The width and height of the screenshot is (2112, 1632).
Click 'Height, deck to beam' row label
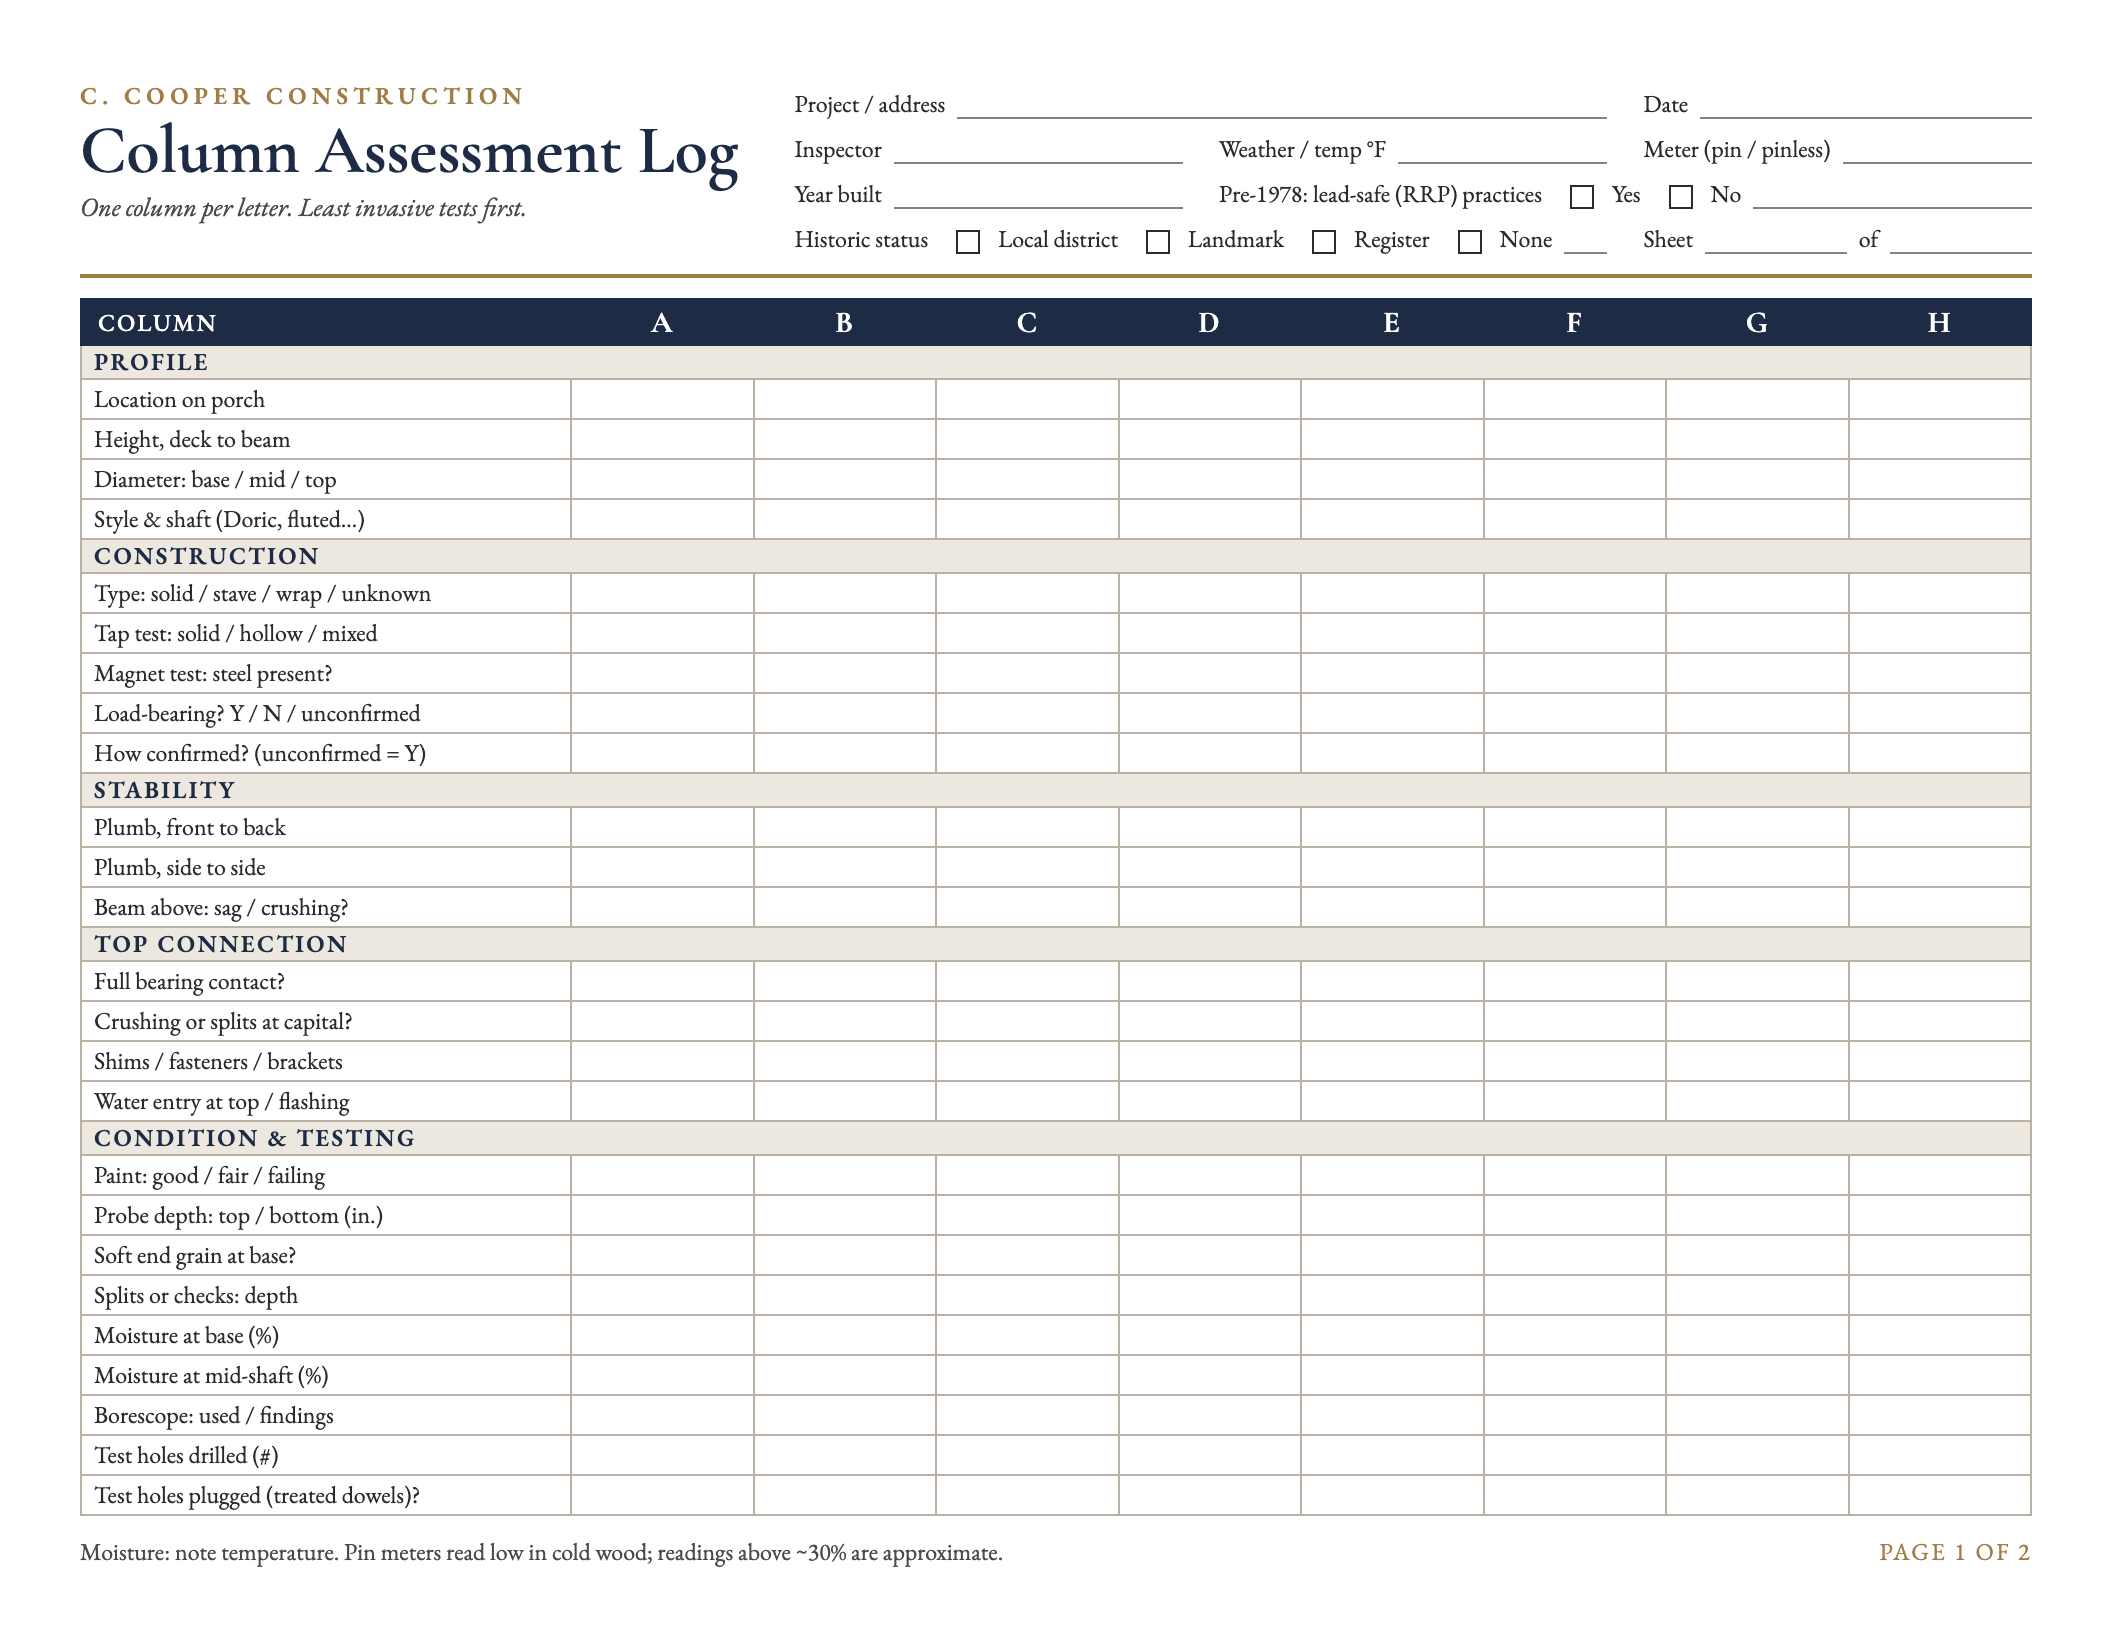tap(192, 440)
